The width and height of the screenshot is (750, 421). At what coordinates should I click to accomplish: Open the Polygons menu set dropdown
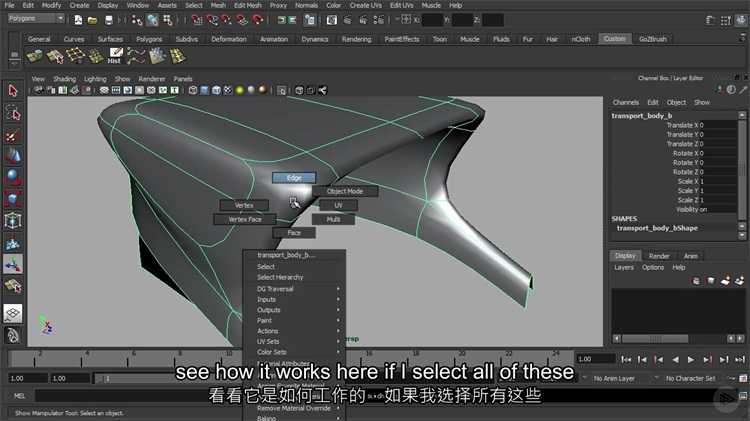(36, 19)
